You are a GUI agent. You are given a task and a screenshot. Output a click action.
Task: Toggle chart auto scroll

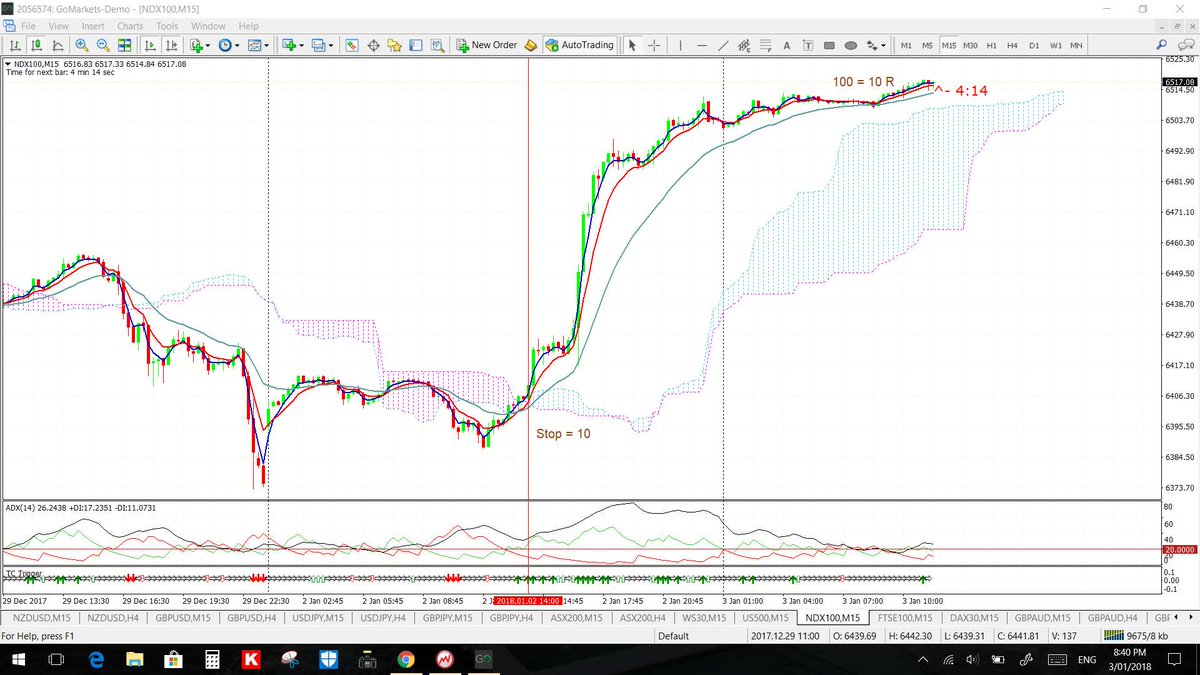pos(150,45)
